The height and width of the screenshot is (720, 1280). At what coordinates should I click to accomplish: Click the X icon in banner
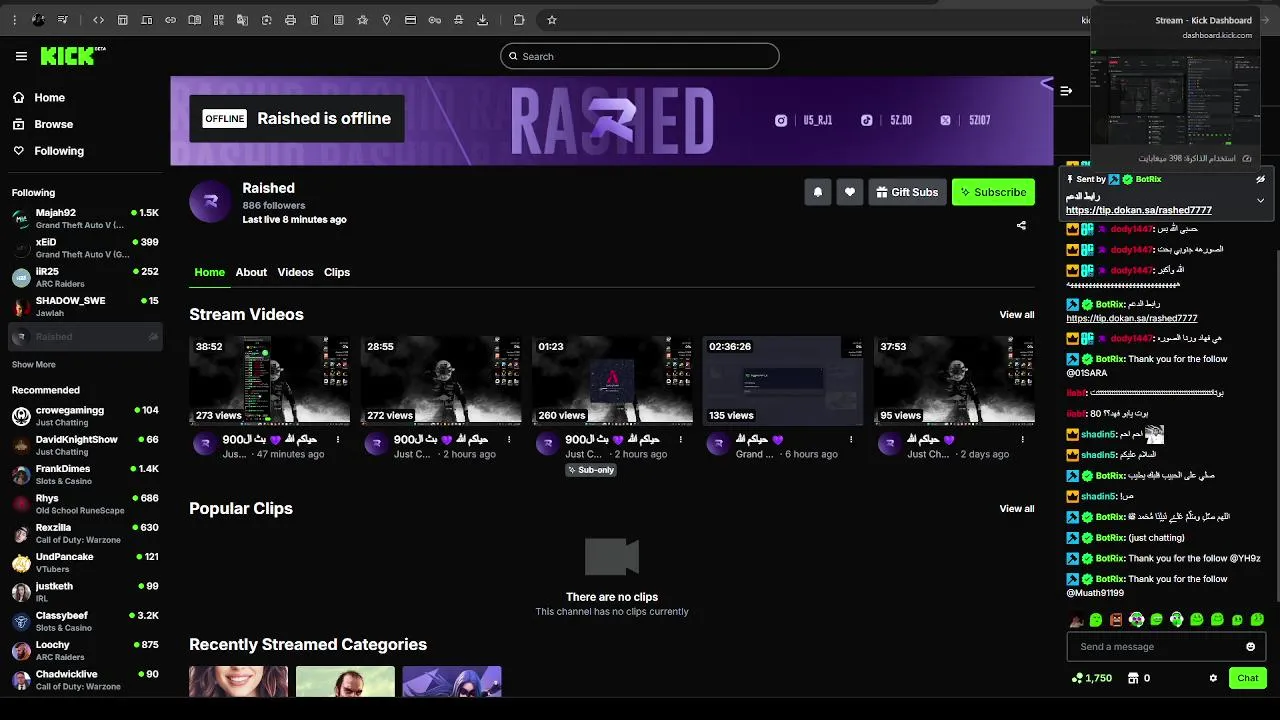click(x=945, y=120)
